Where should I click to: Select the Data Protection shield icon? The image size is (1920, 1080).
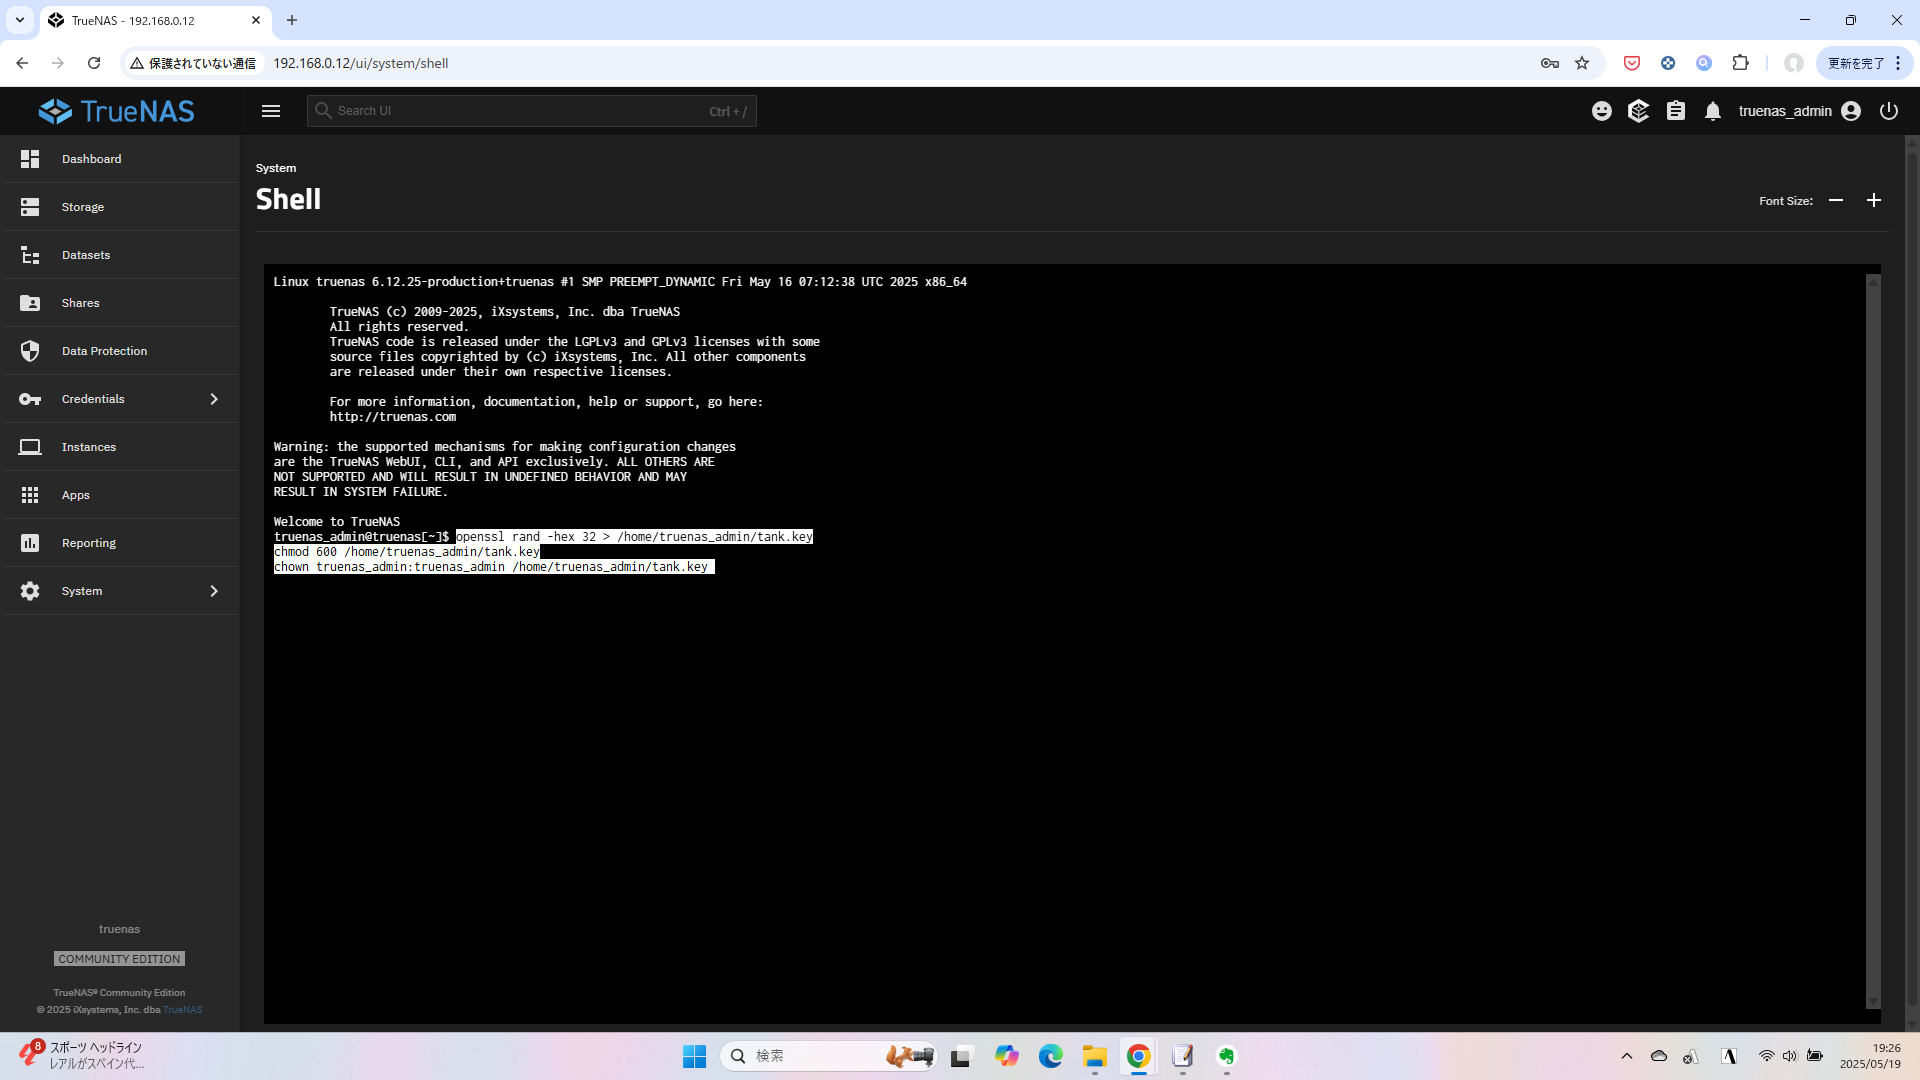click(30, 351)
